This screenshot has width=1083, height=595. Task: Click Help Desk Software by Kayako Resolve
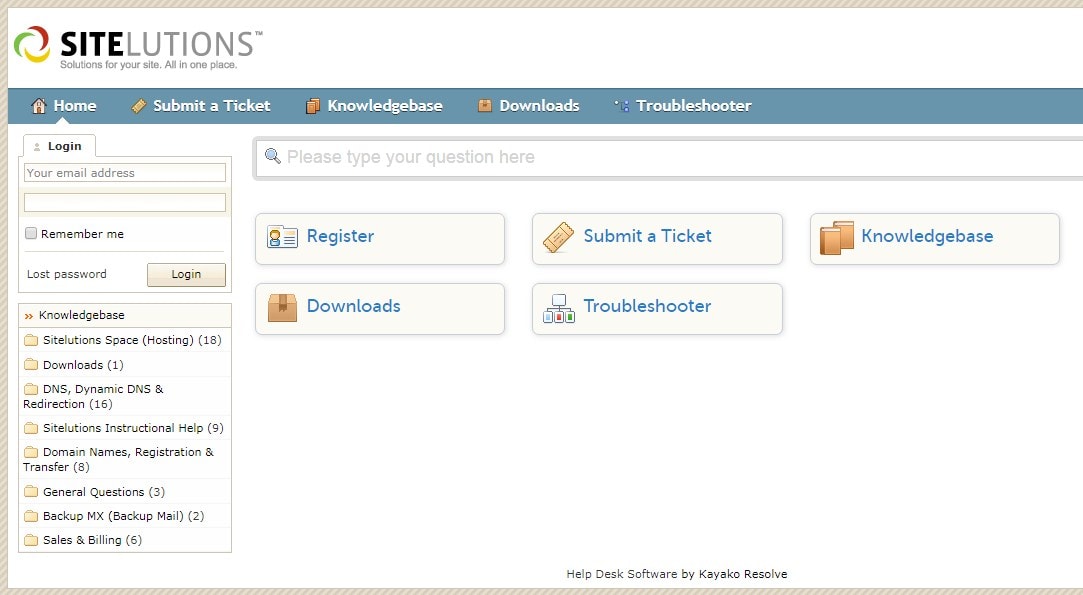pos(677,574)
